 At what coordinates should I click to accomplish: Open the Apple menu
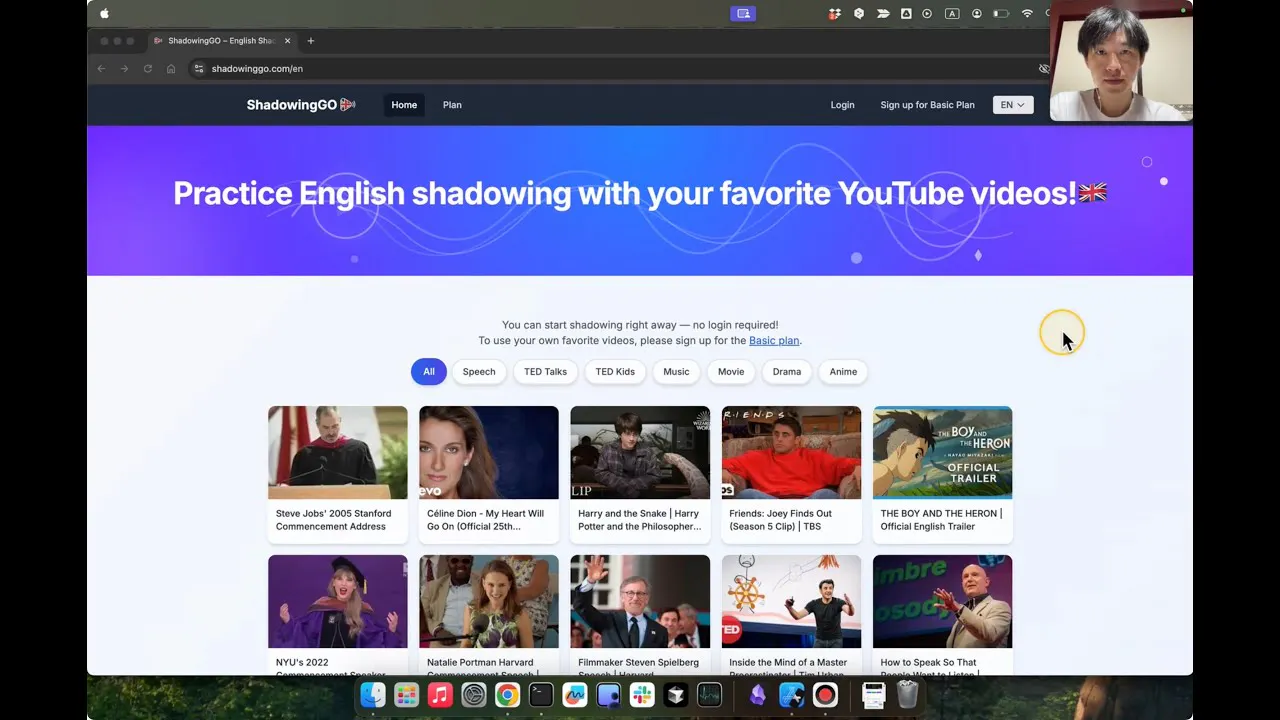[105, 14]
